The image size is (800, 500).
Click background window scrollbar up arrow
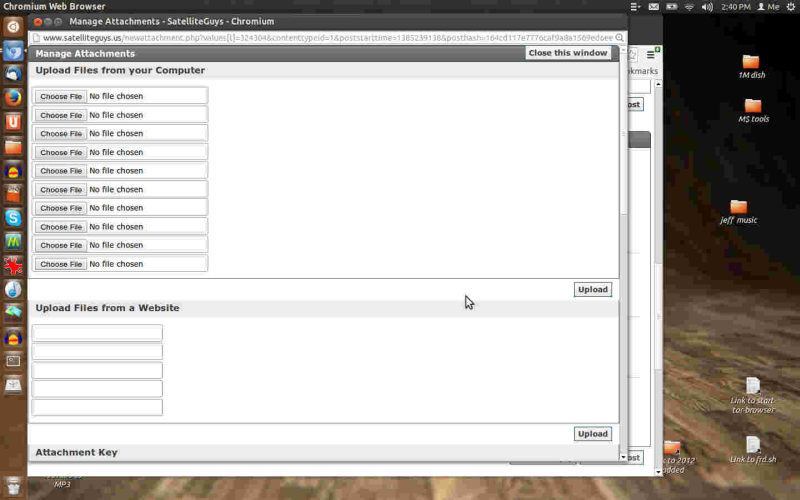(x=658, y=84)
